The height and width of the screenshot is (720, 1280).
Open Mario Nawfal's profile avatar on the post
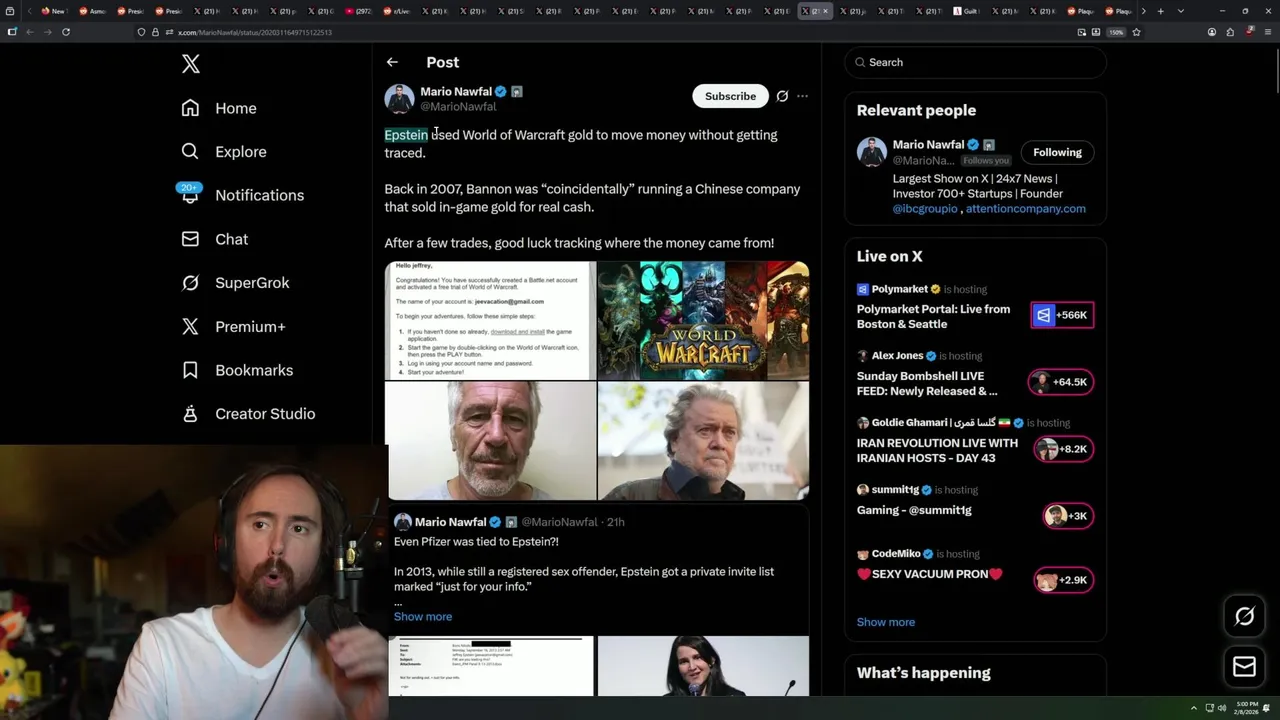click(399, 98)
